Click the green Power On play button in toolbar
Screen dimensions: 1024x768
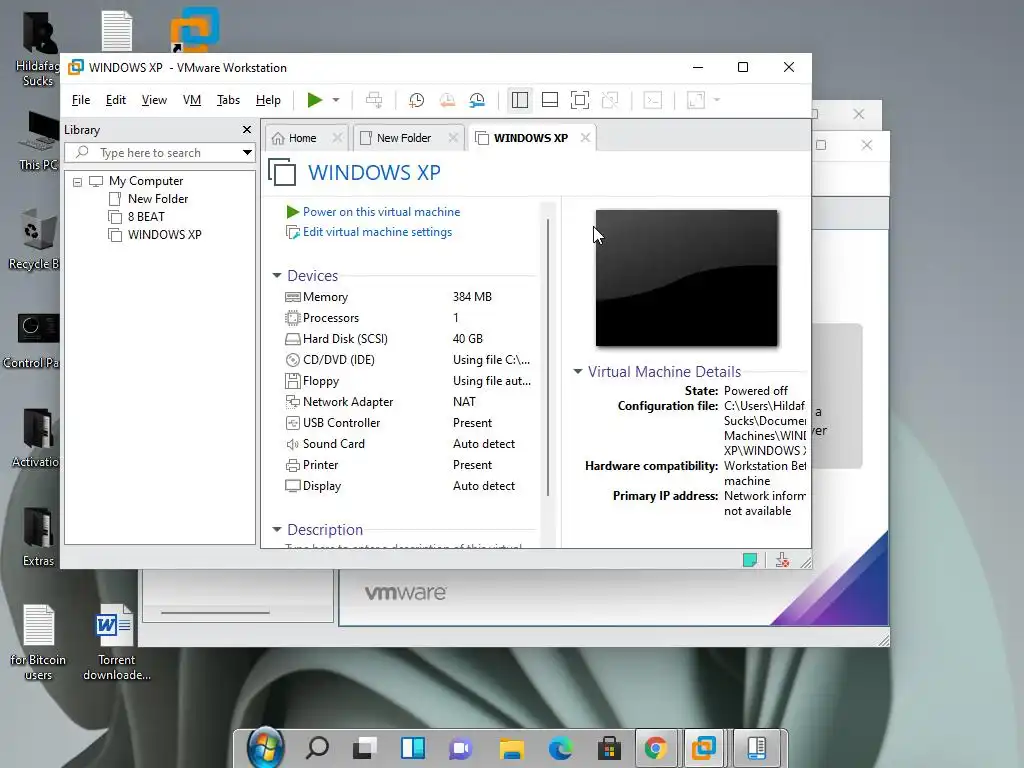[x=315, y=100]
